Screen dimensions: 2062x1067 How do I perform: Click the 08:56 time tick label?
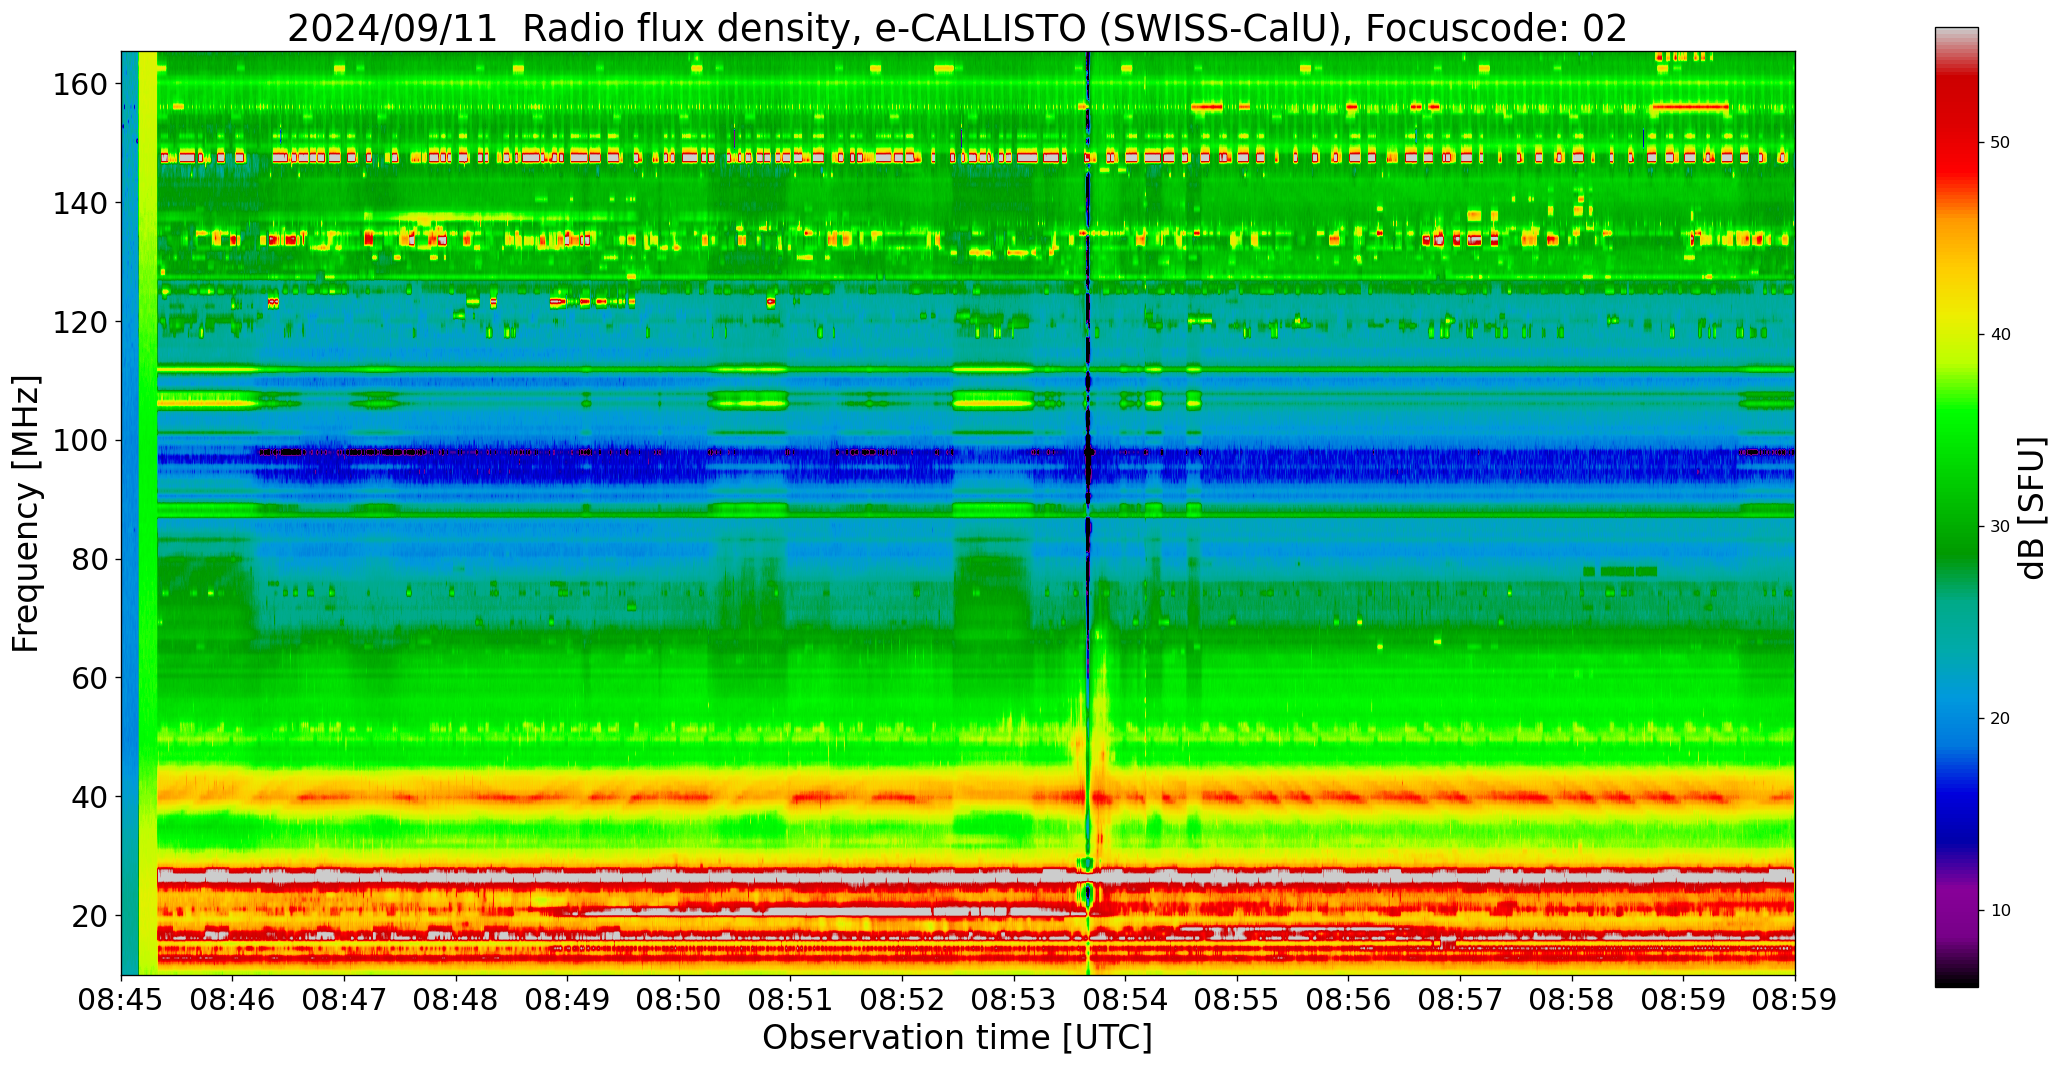pos(1348,1001)
